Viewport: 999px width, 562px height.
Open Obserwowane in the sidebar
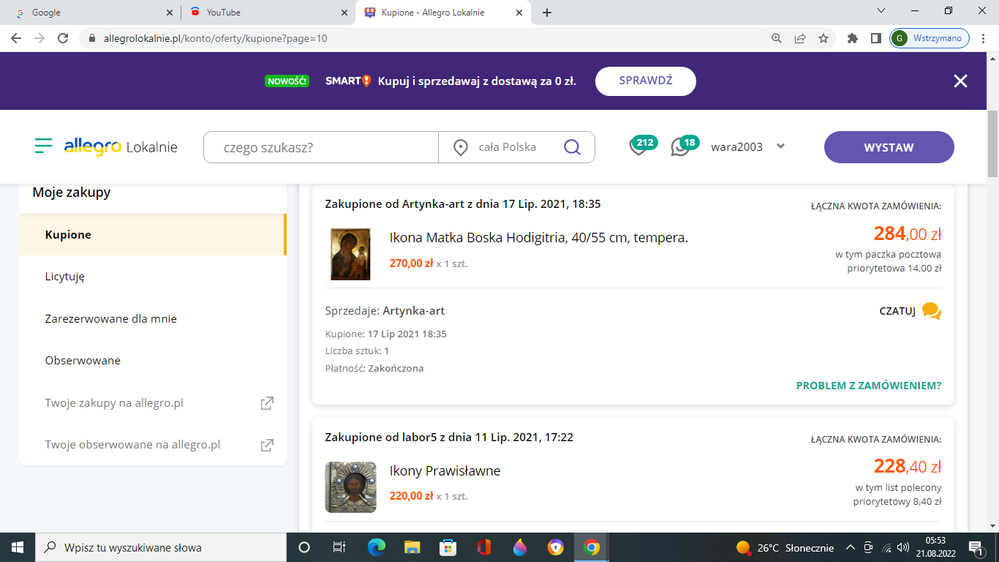[x=83, y=361]
